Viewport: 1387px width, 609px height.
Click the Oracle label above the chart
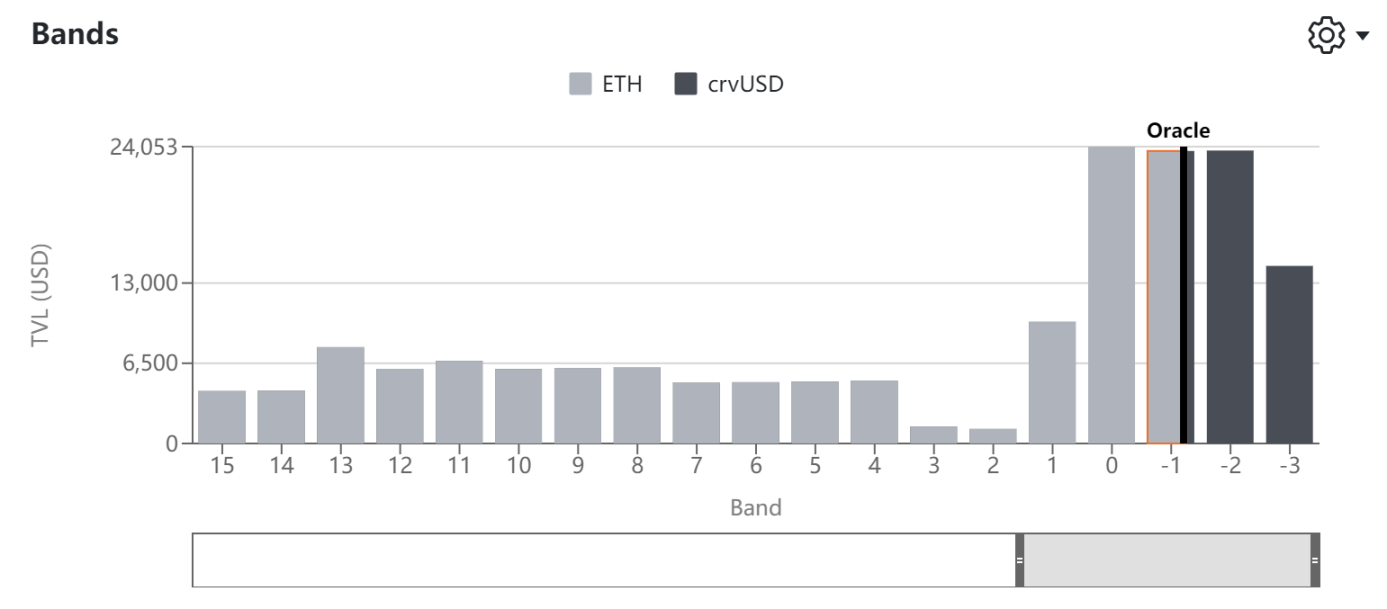click(x=1178, y=130)
